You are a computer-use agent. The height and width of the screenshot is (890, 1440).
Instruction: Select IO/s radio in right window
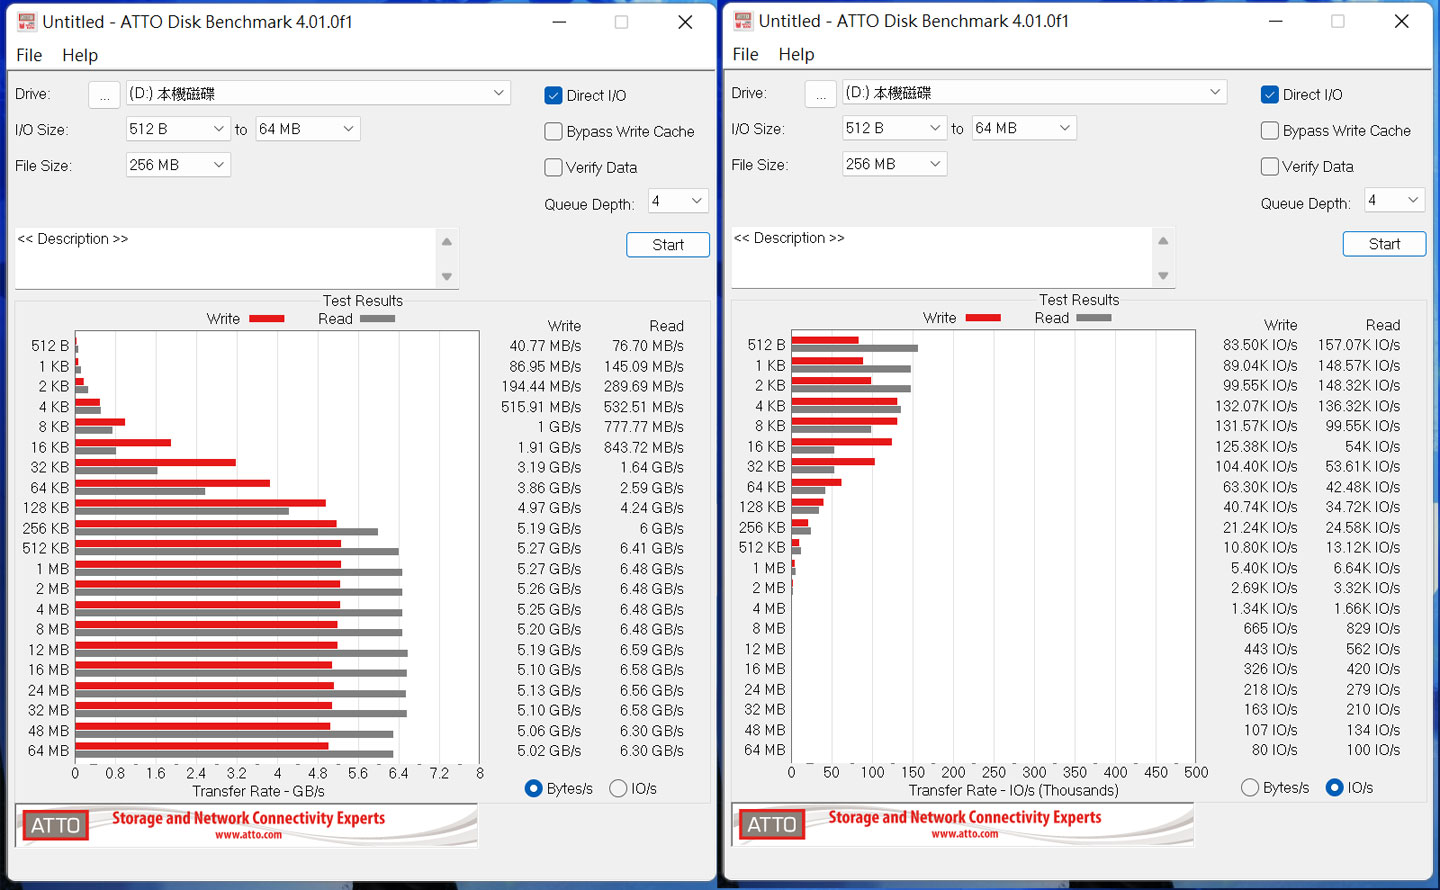click(x=1334, y=788)
